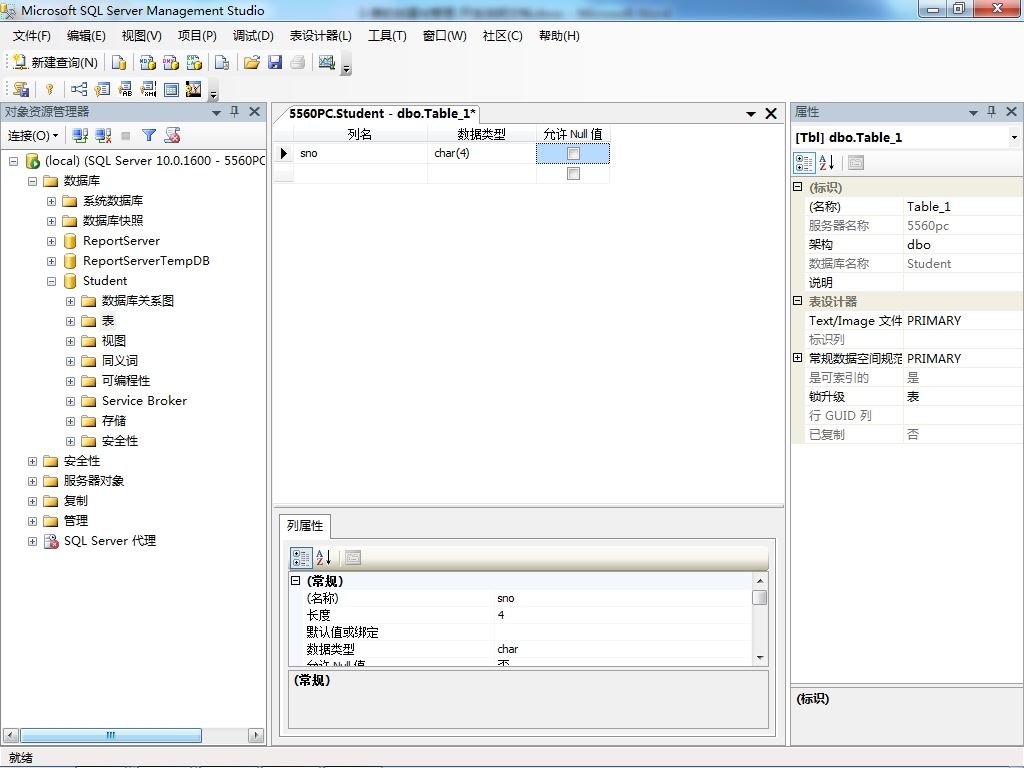Click the char(4) data type cell
This screenshot has height=768, width=1024.
point(482,153)
